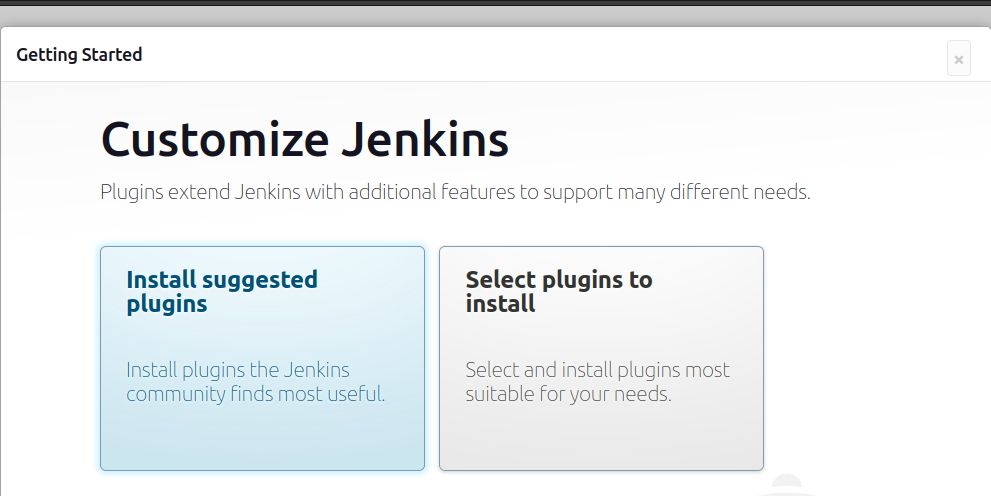Screen dimensions: 991x496
Task: Click the Install suggested plugins card
Action: pyautogui.click(x=262, y=357)
